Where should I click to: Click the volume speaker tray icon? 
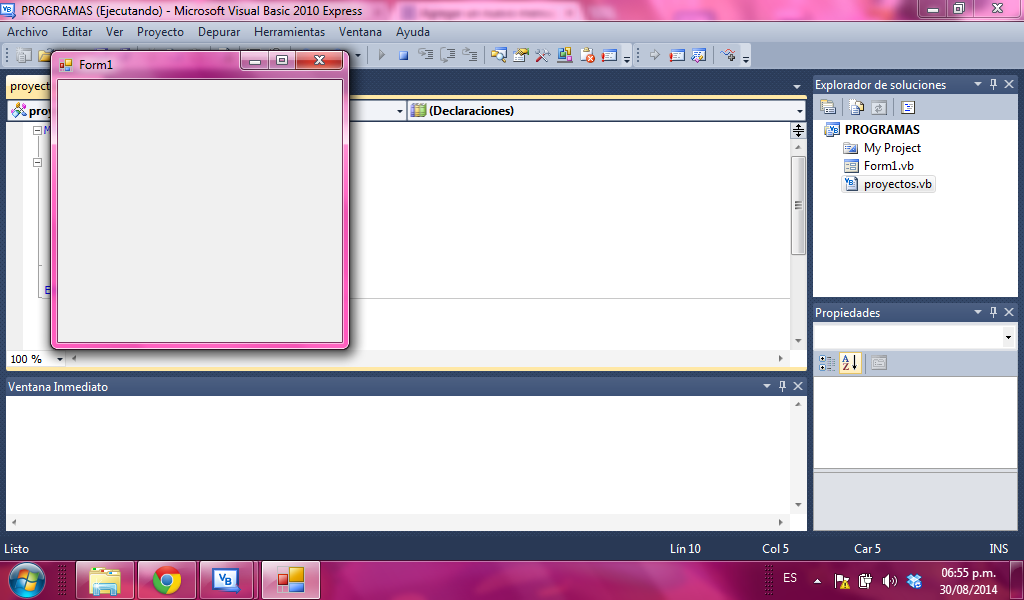(x=889, y=580)
